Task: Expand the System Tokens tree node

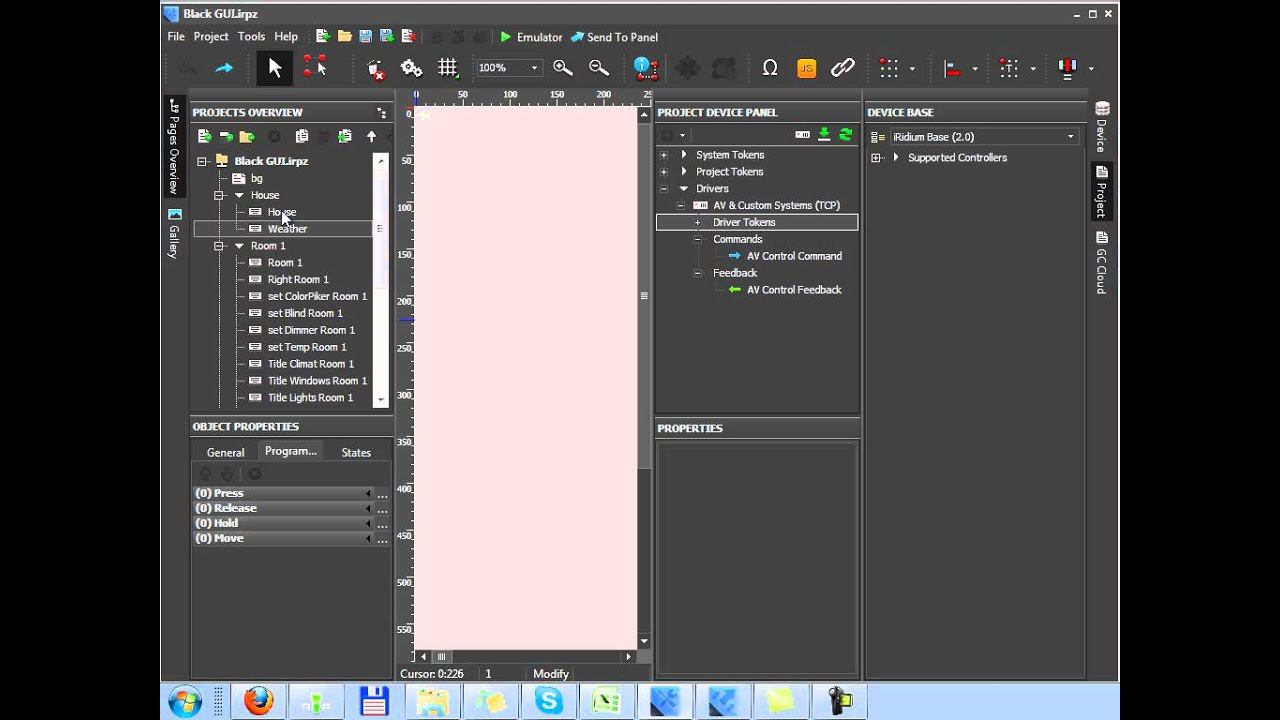Action: [x=664, y=155]
